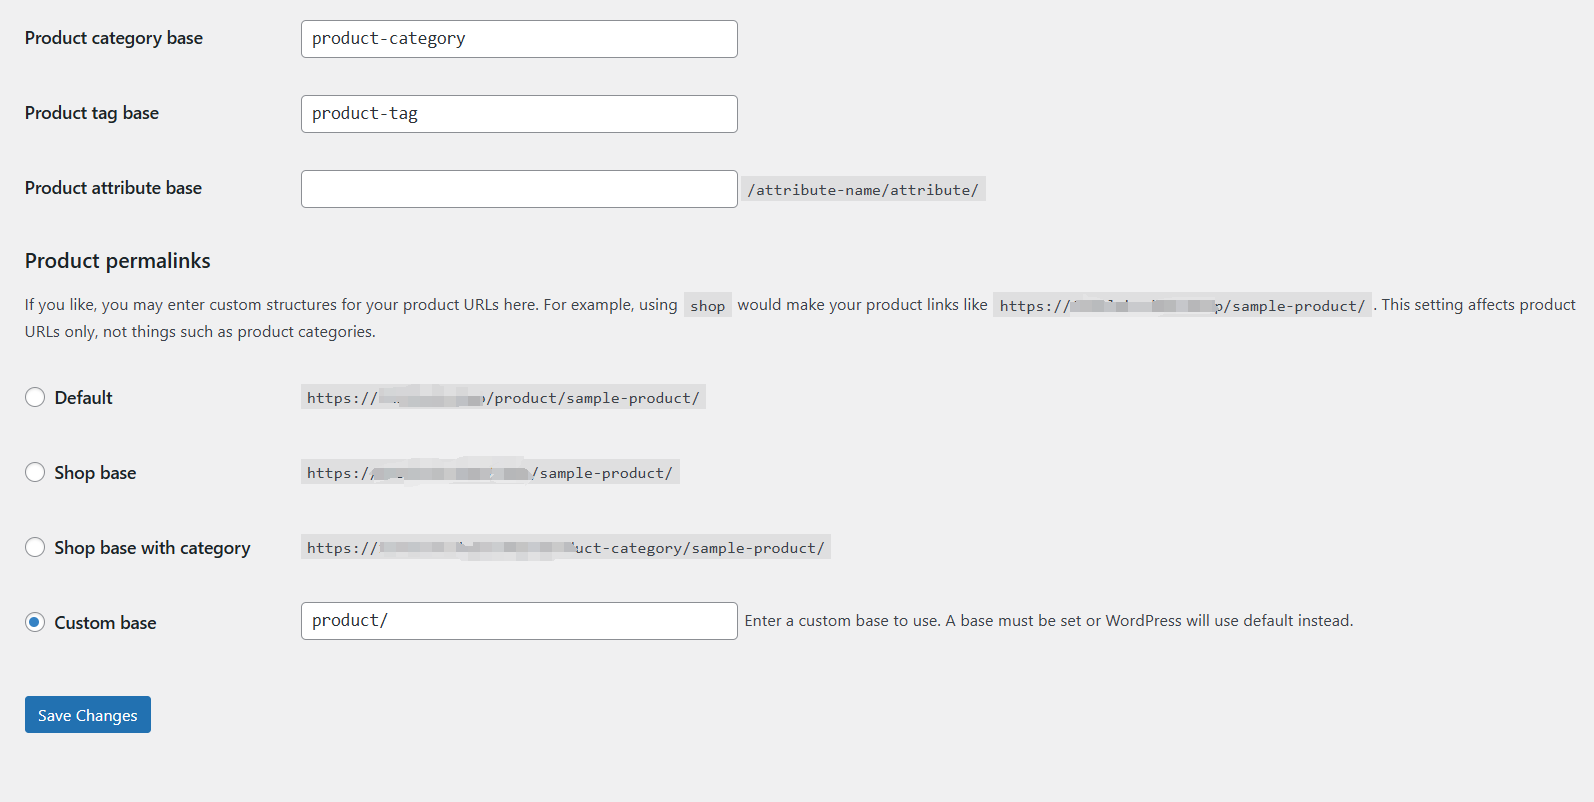
Task: Click the Product tag base label
Action: [91, 113]
